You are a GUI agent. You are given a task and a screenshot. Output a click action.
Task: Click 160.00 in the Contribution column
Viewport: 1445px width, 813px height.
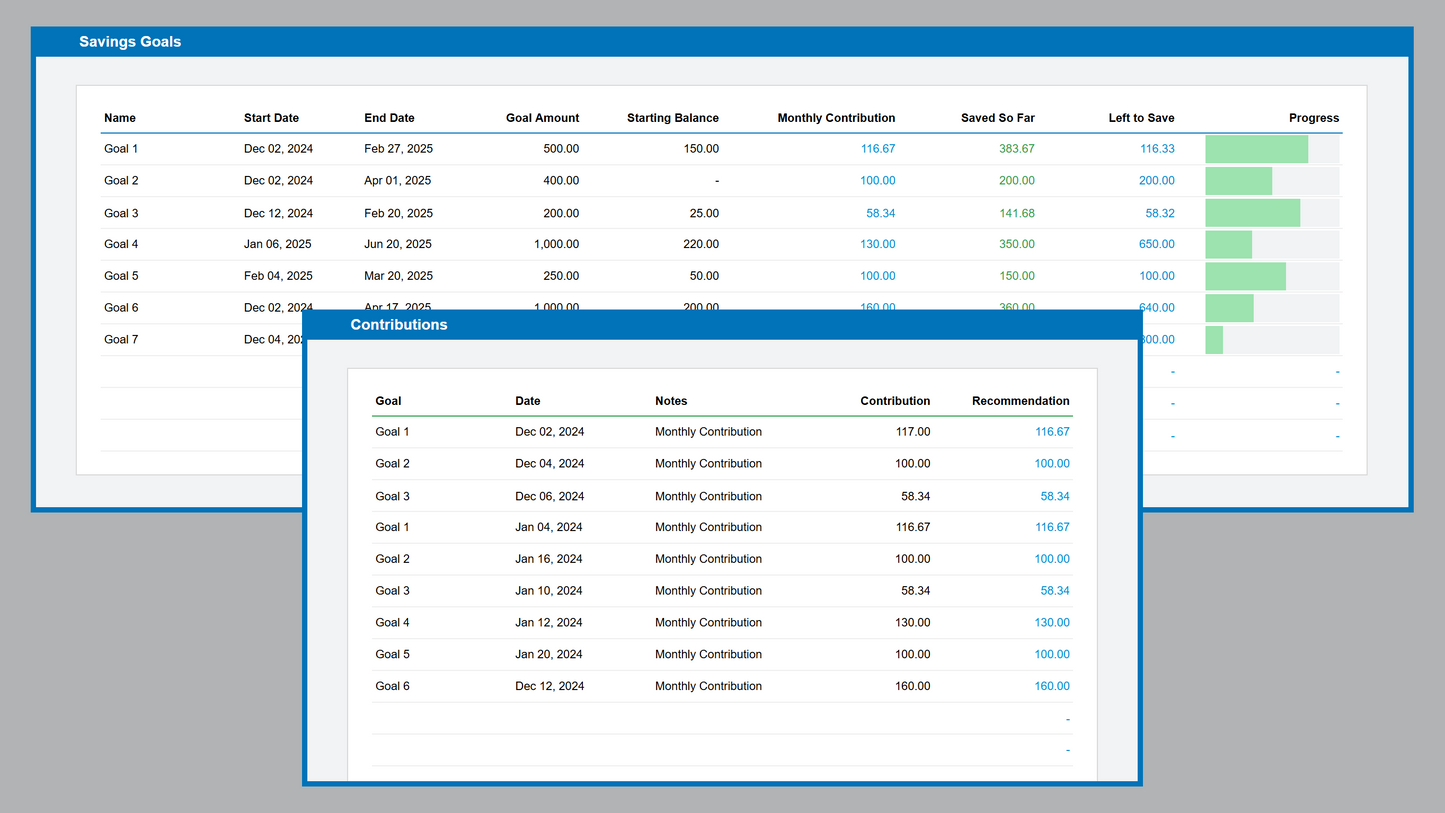tap(912, 686)
